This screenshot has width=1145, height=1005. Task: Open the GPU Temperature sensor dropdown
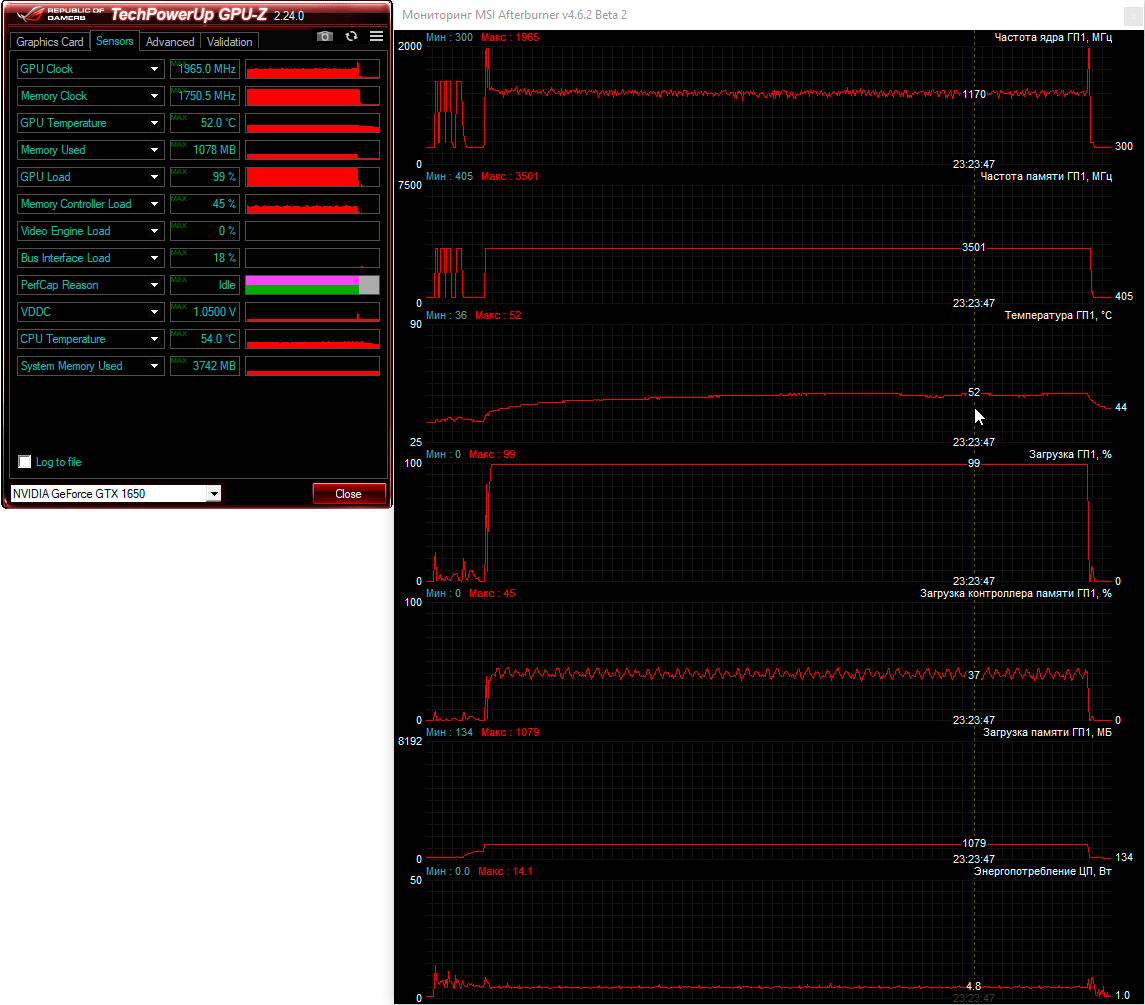pyautogui.click(x=154, y=123)
